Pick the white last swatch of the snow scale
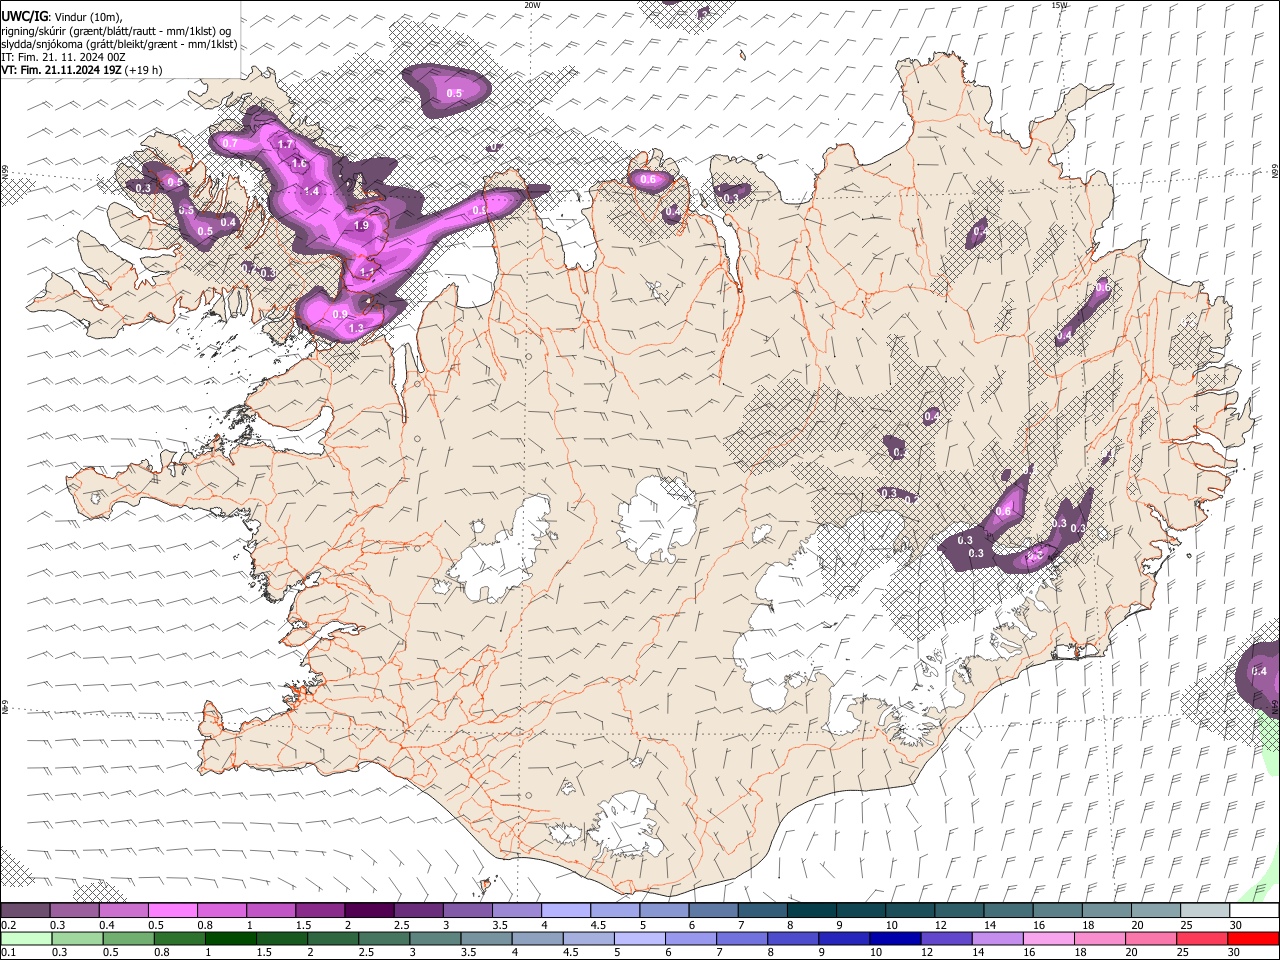Image resolution: width=1280 pixels, height=960 pixels. click(x=1254, y=911)
